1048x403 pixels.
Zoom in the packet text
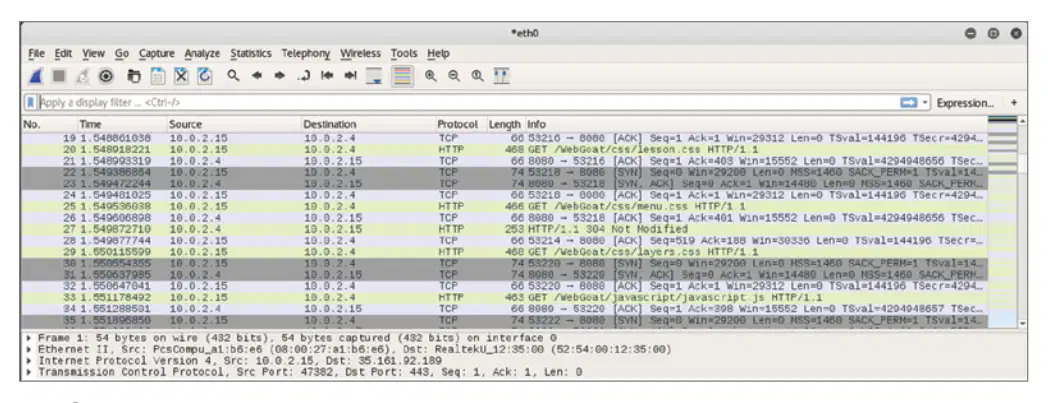click(430, 76)
